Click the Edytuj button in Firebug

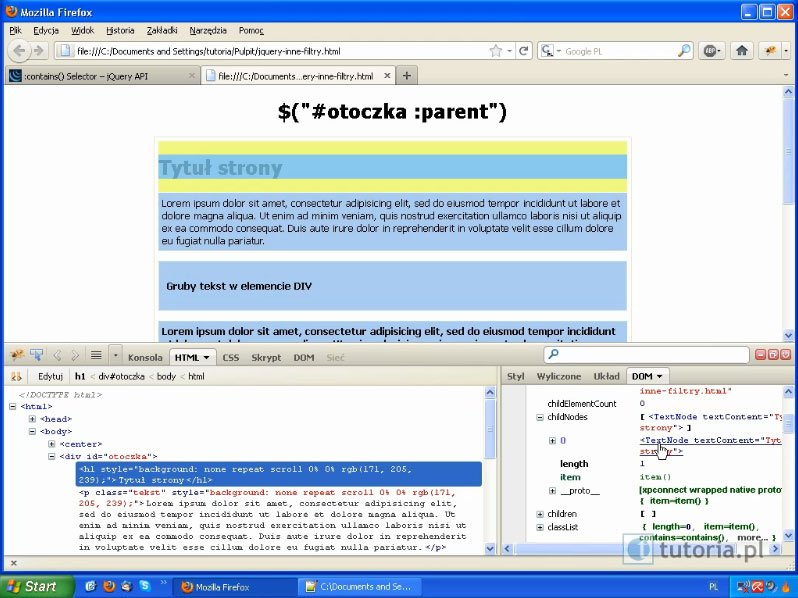(50, 376)
